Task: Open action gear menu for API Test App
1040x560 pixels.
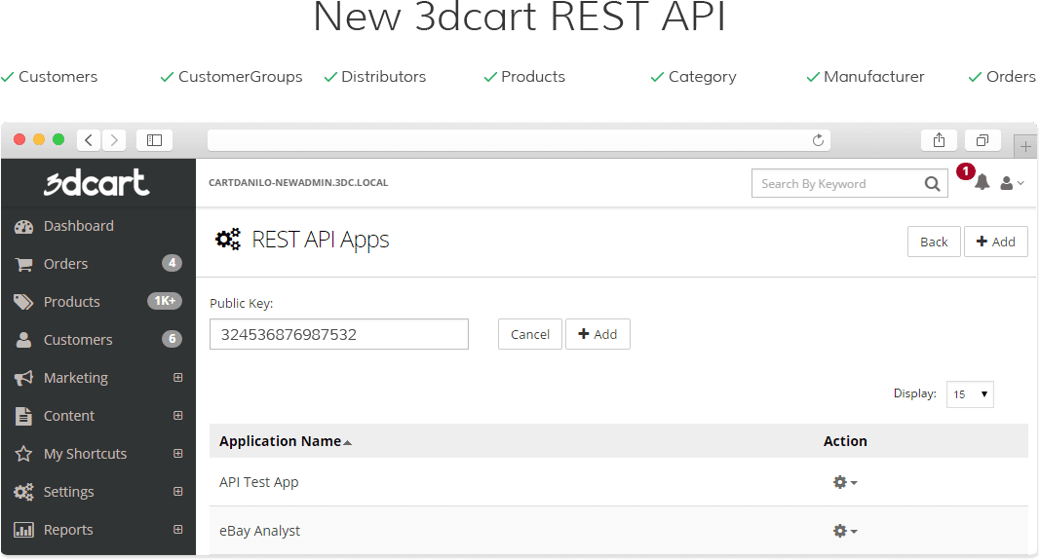Action: click(x=844, y=482)
